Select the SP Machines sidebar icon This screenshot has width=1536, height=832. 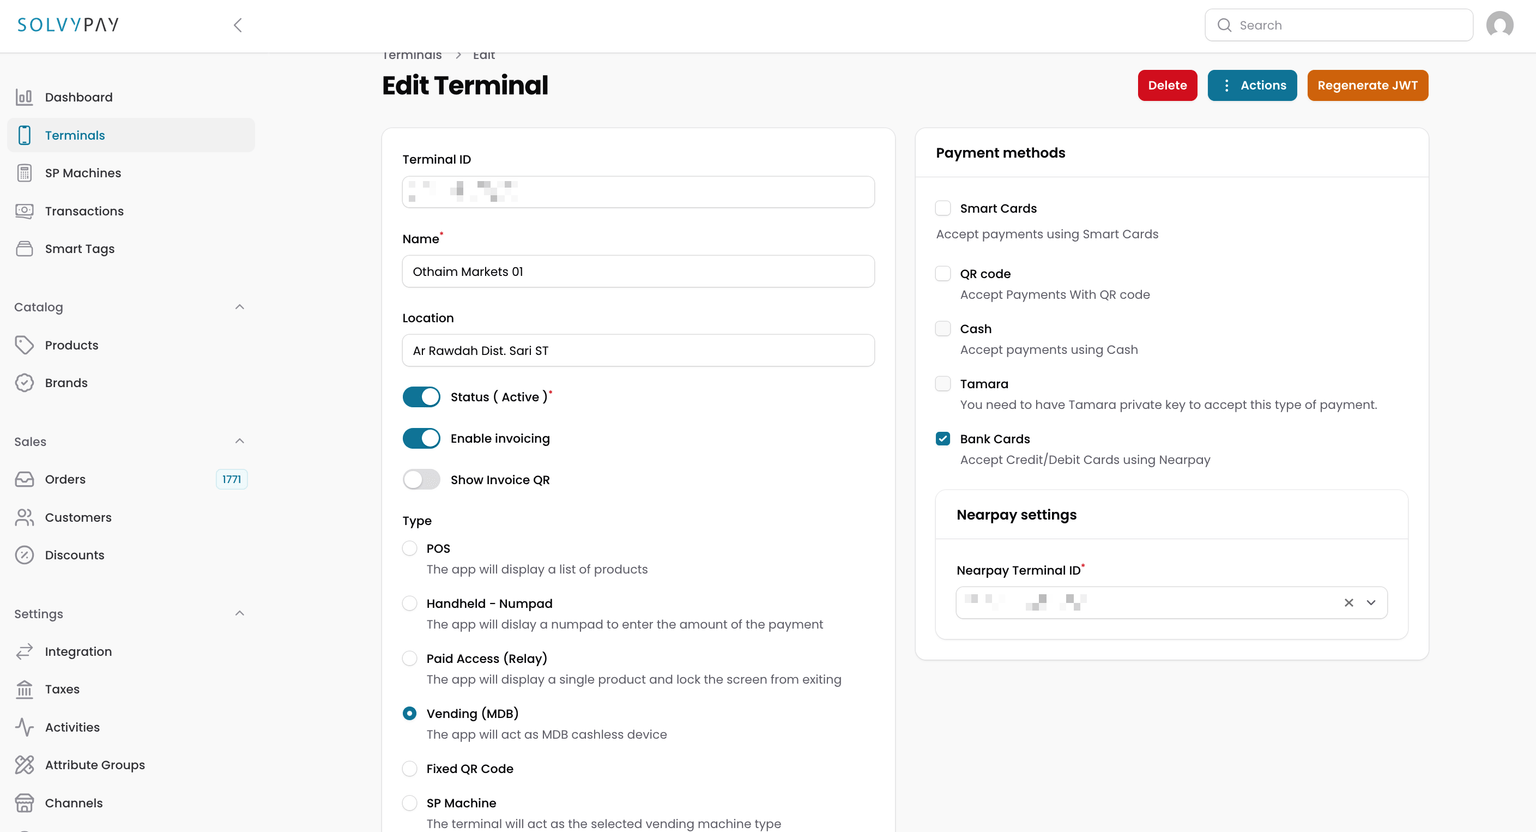click(x=23, y=172)
